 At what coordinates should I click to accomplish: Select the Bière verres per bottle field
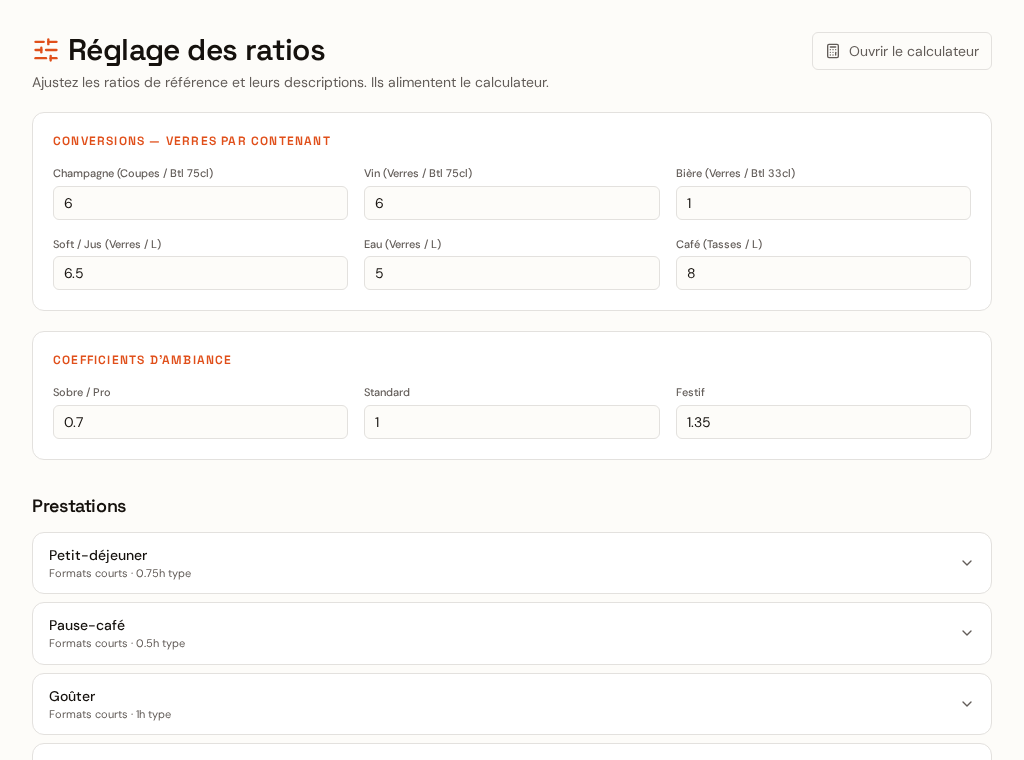823,203
